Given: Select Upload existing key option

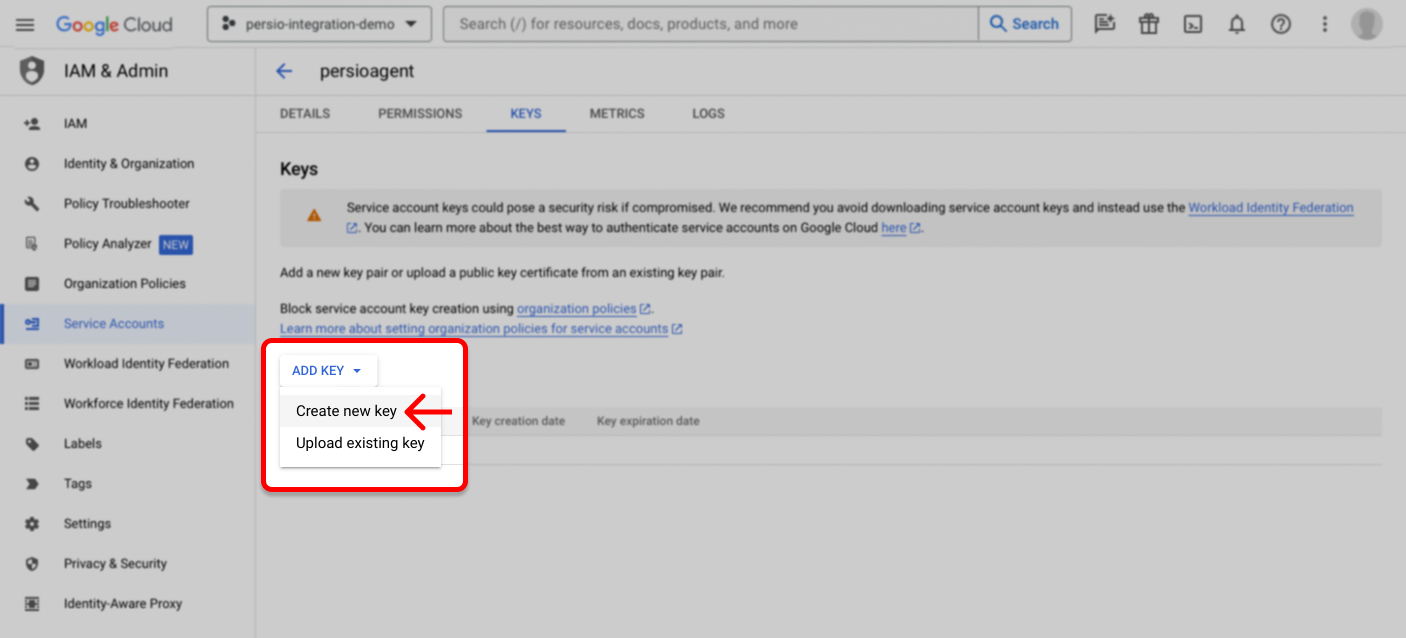Looking at the screenshot, I should coord(360,443).
